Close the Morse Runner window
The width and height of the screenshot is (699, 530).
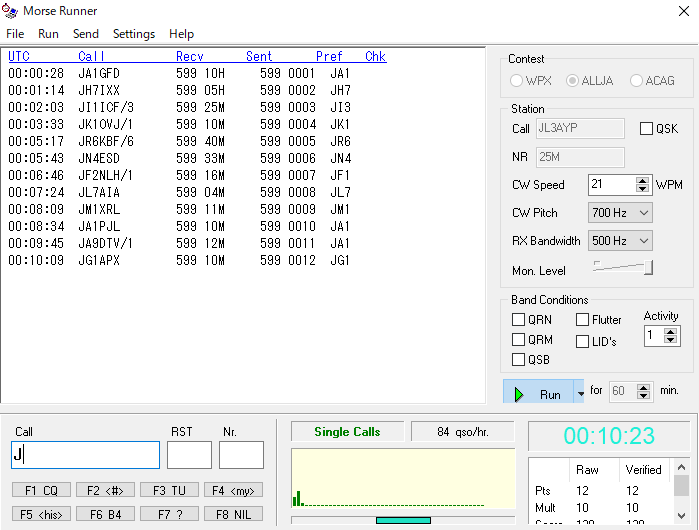coord(684,11)
